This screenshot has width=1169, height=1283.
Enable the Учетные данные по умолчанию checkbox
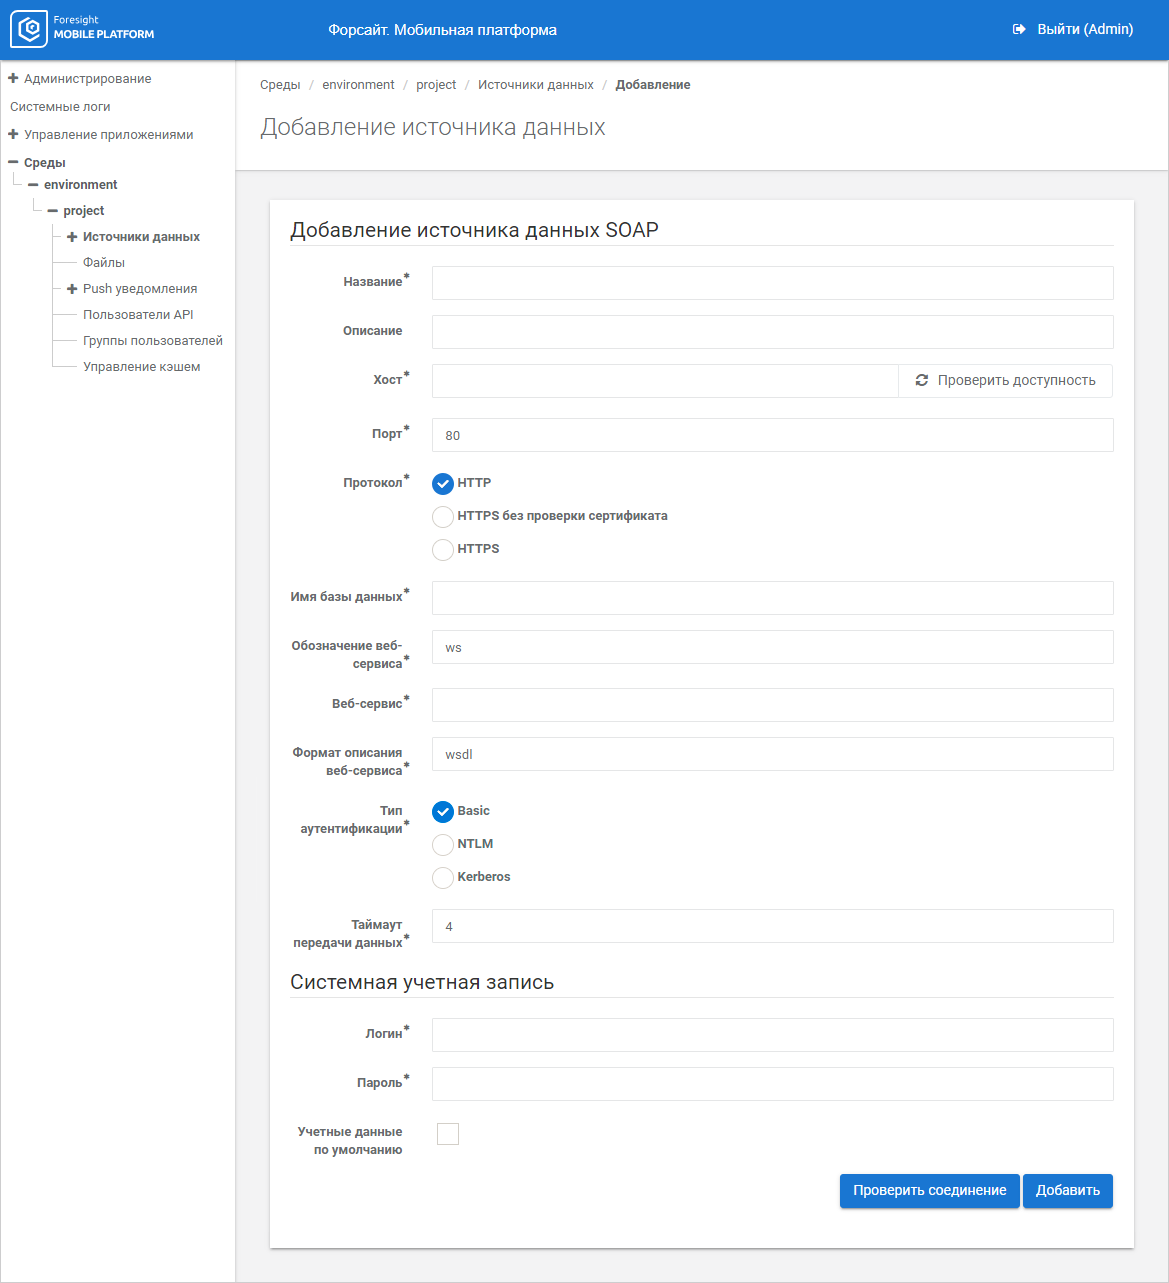pos(448,1134)
